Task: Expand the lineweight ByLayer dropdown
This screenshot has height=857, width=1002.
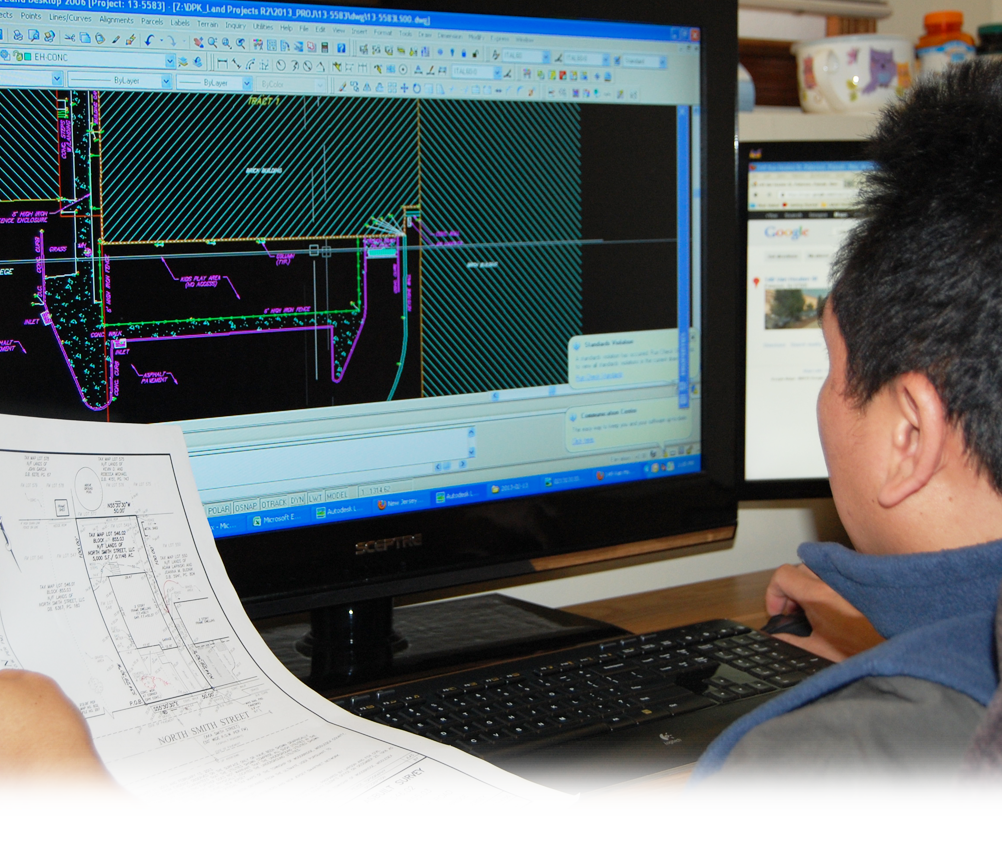Action: coord(247,83)
